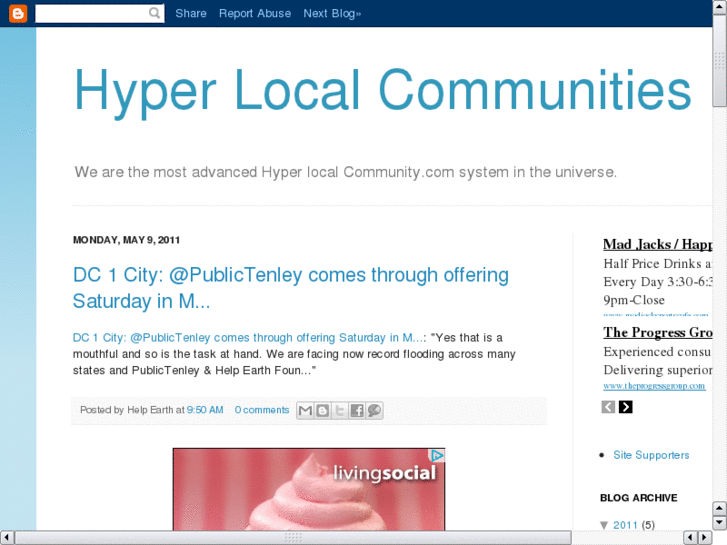Click the inline DC 1 City post link
The height and width of the screenshot is (545, 727).
coord(248,337)
